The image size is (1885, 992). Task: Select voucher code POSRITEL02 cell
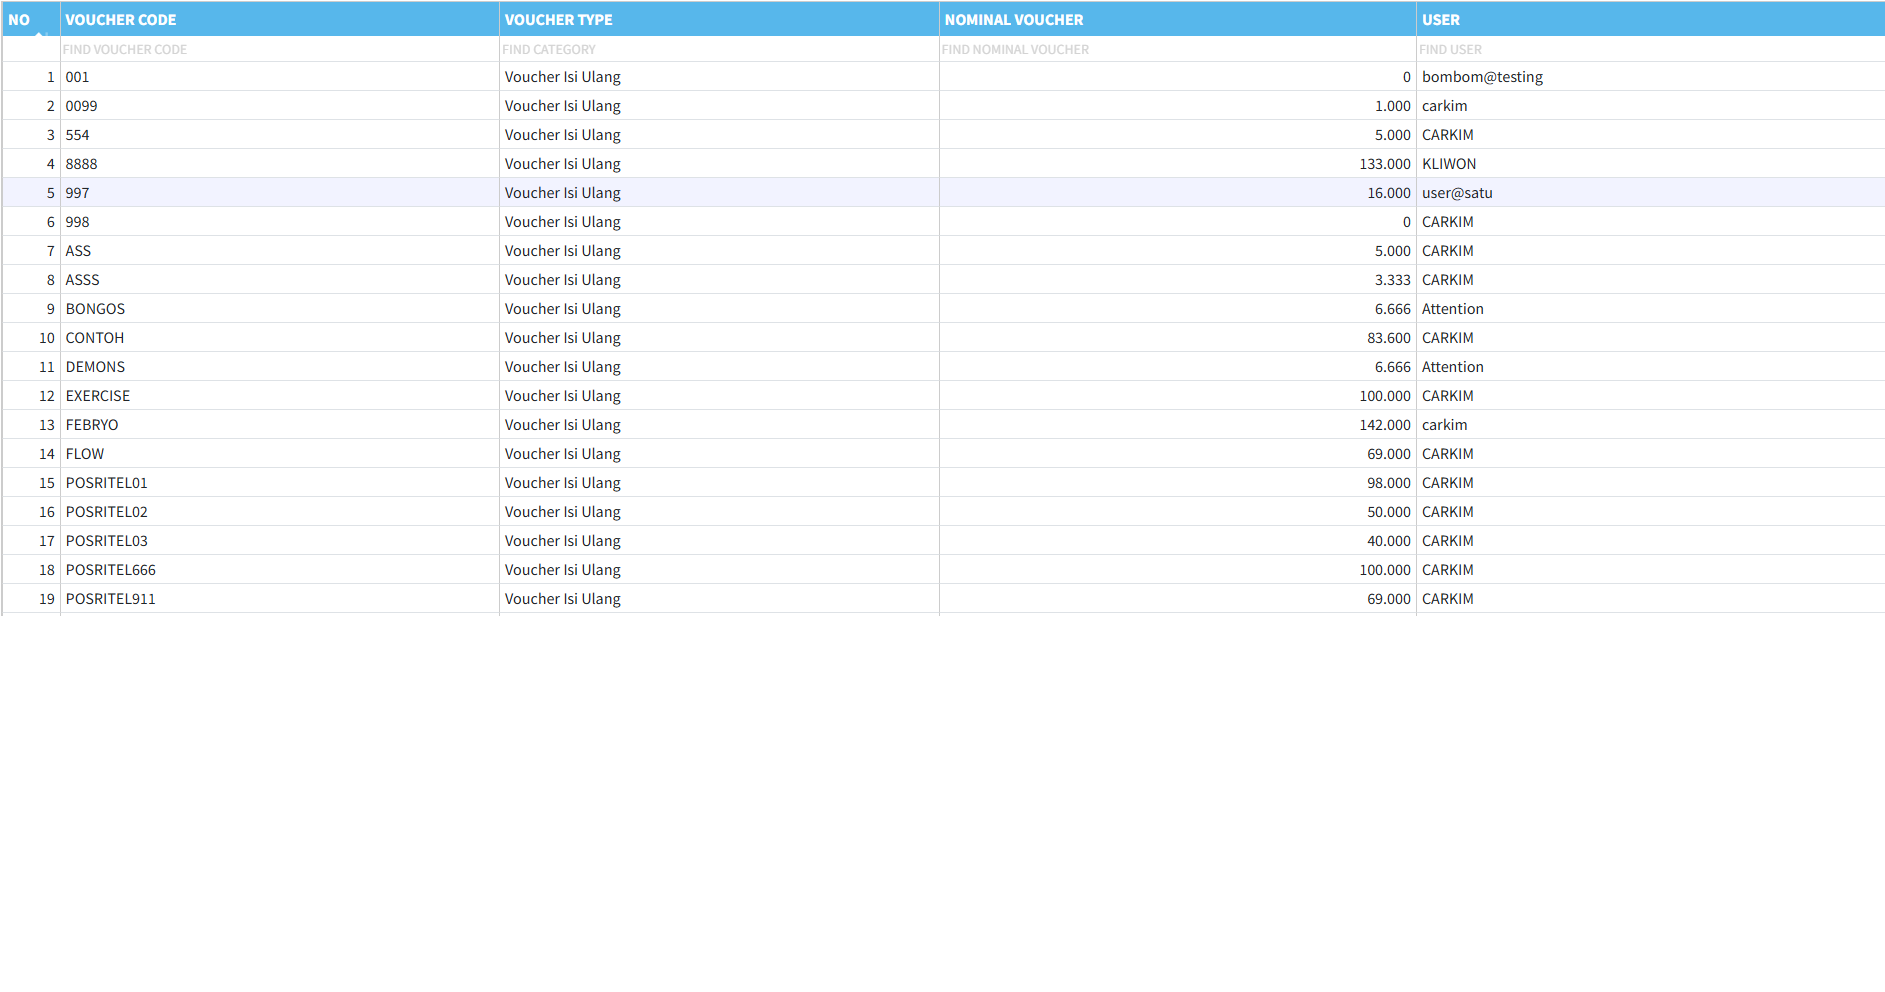click(x=280, y=512)
